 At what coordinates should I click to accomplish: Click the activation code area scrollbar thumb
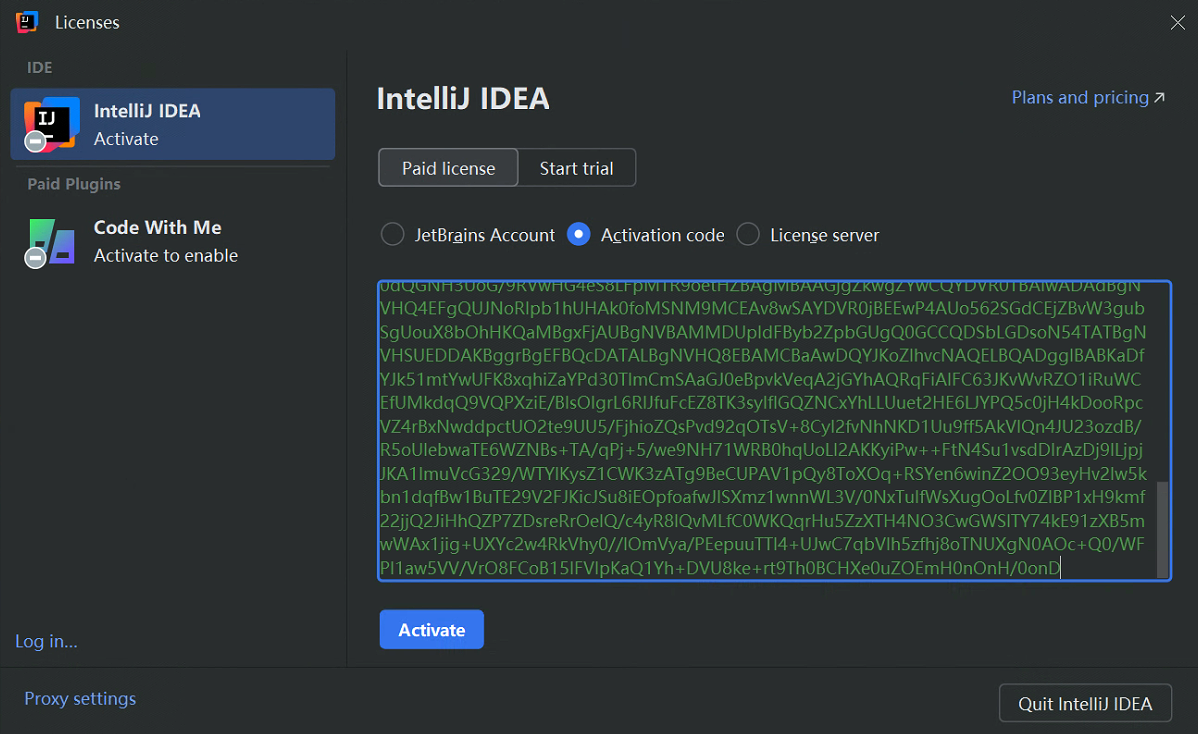click(1162, 528)
